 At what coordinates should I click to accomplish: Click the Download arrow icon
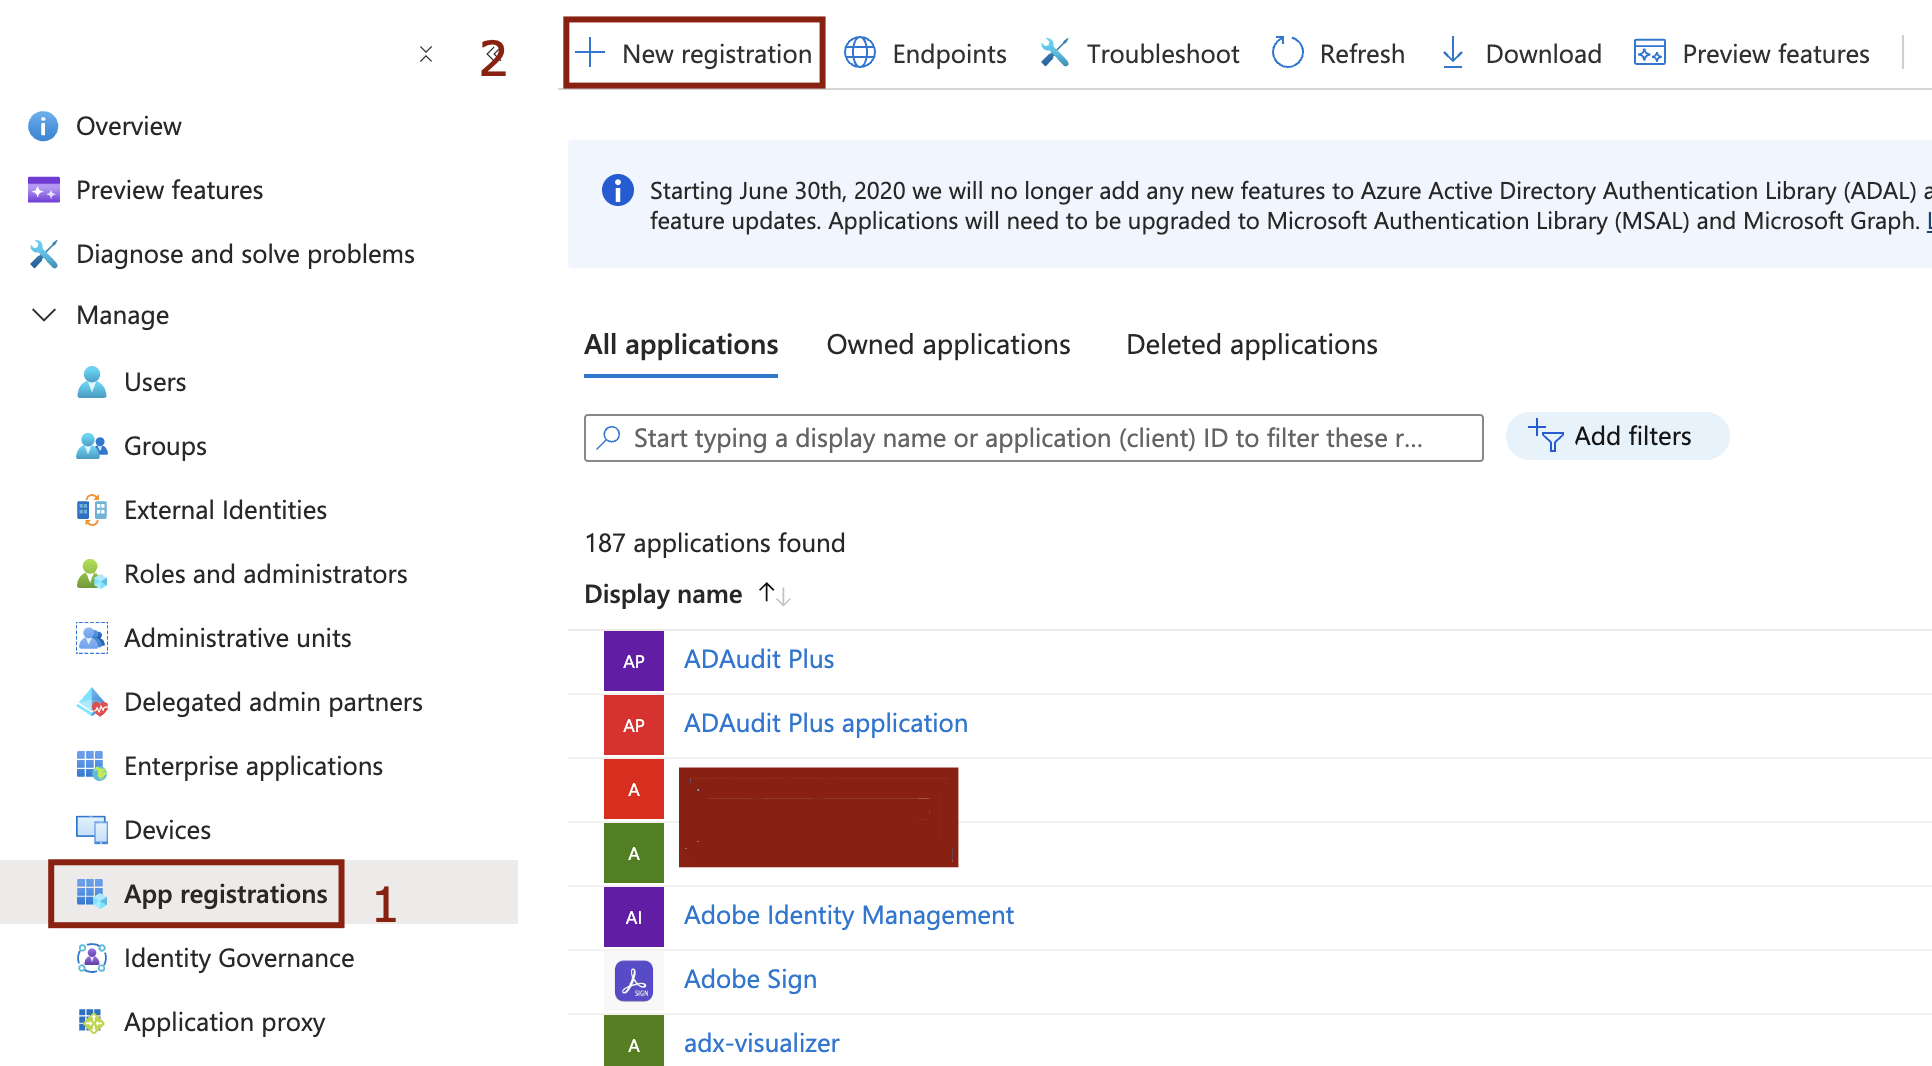point(1453,53)
